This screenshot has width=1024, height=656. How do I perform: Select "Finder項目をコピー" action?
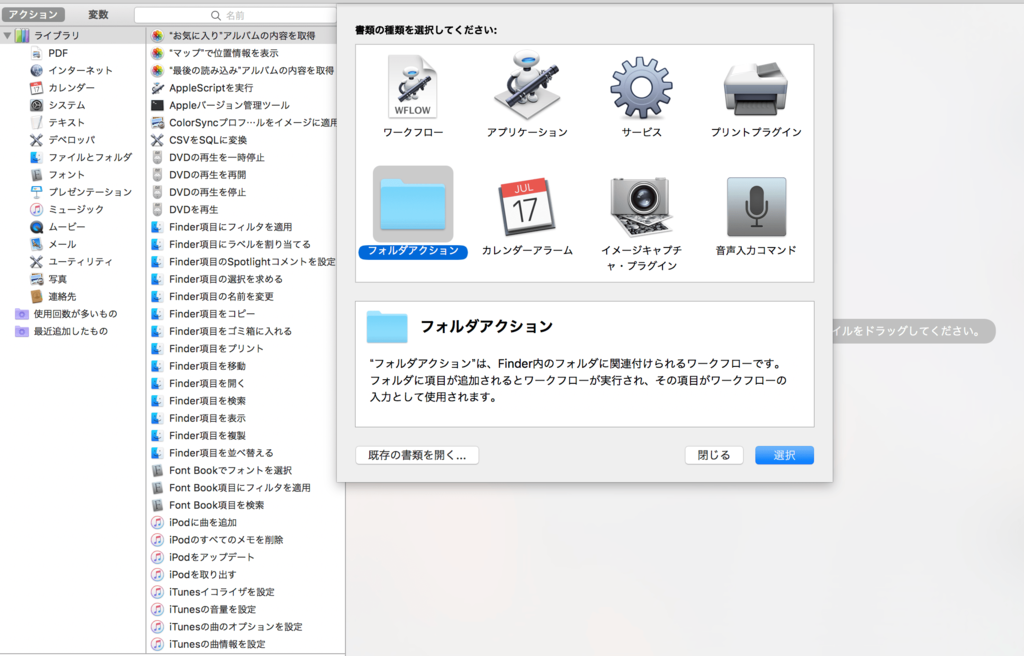(x=212, y=314)
